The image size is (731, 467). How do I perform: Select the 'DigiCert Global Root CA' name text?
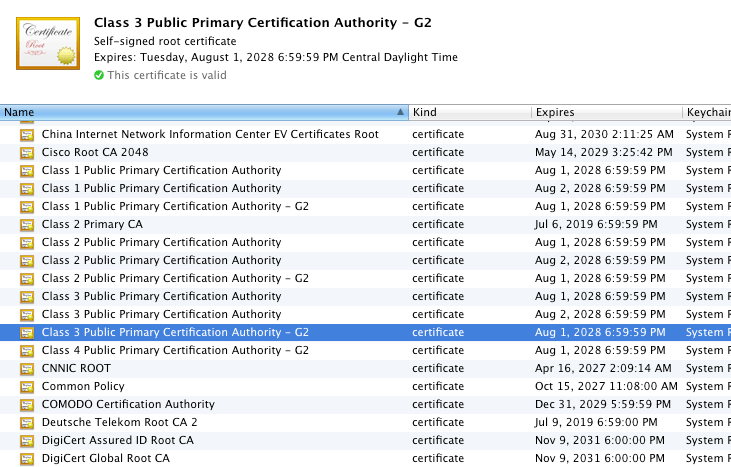(x=106, y=458)
